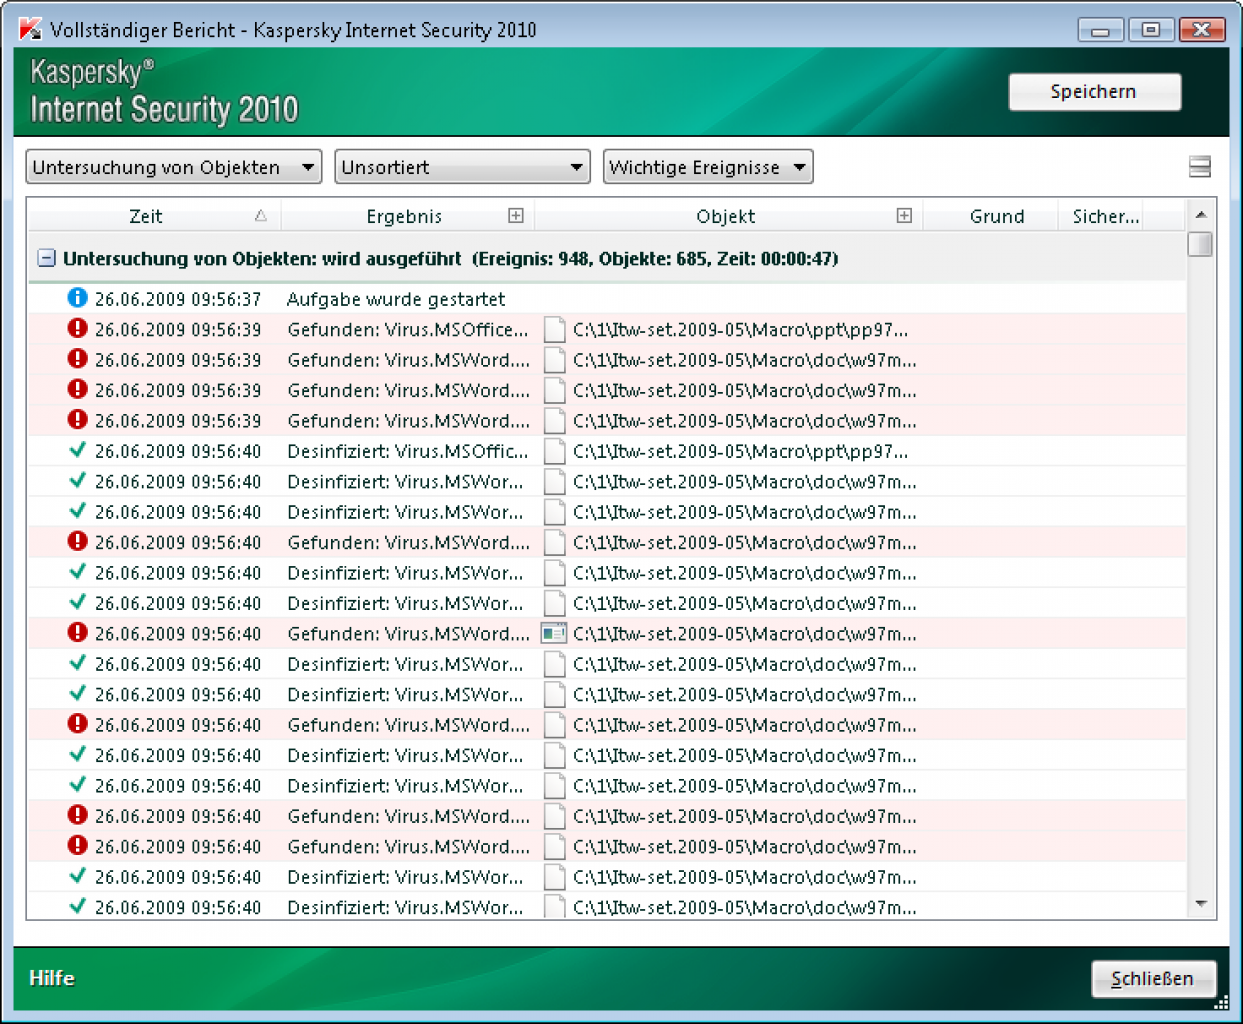
Task: Click the Kaspersky logo in the title bar
Action: click(30, 29)
